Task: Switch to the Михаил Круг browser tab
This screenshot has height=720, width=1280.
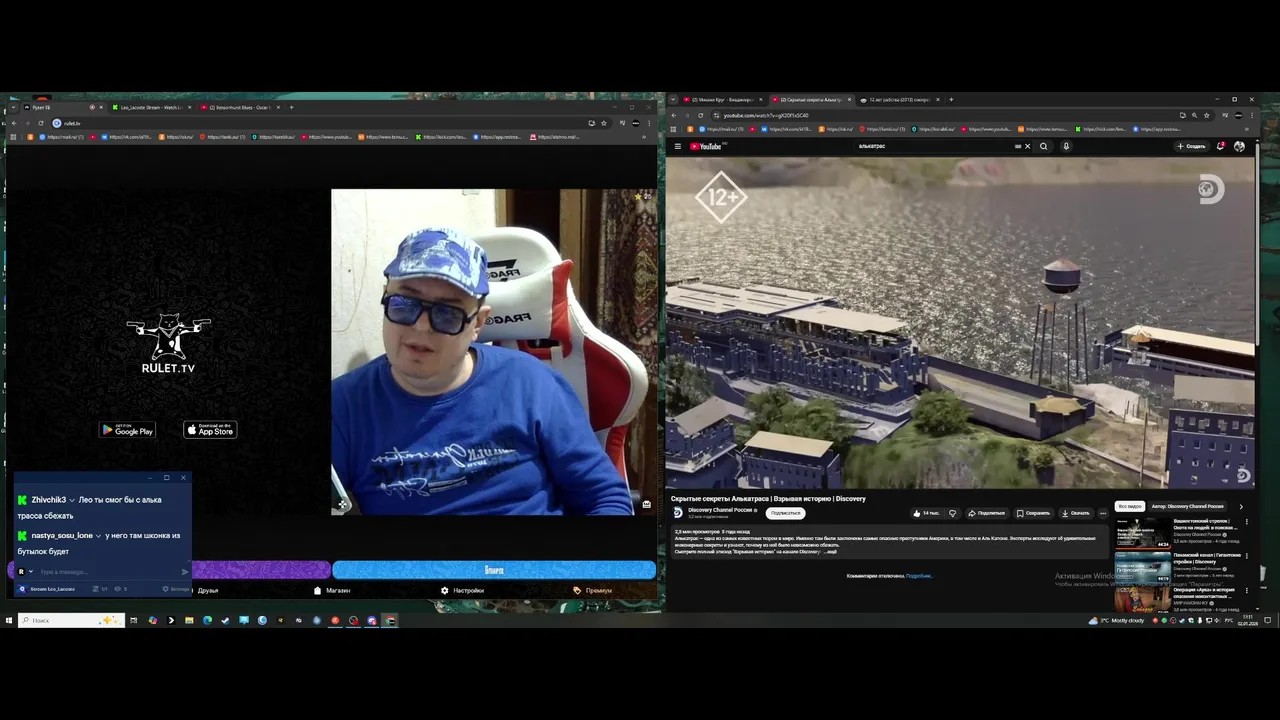Action: click(x=723, y=100)
